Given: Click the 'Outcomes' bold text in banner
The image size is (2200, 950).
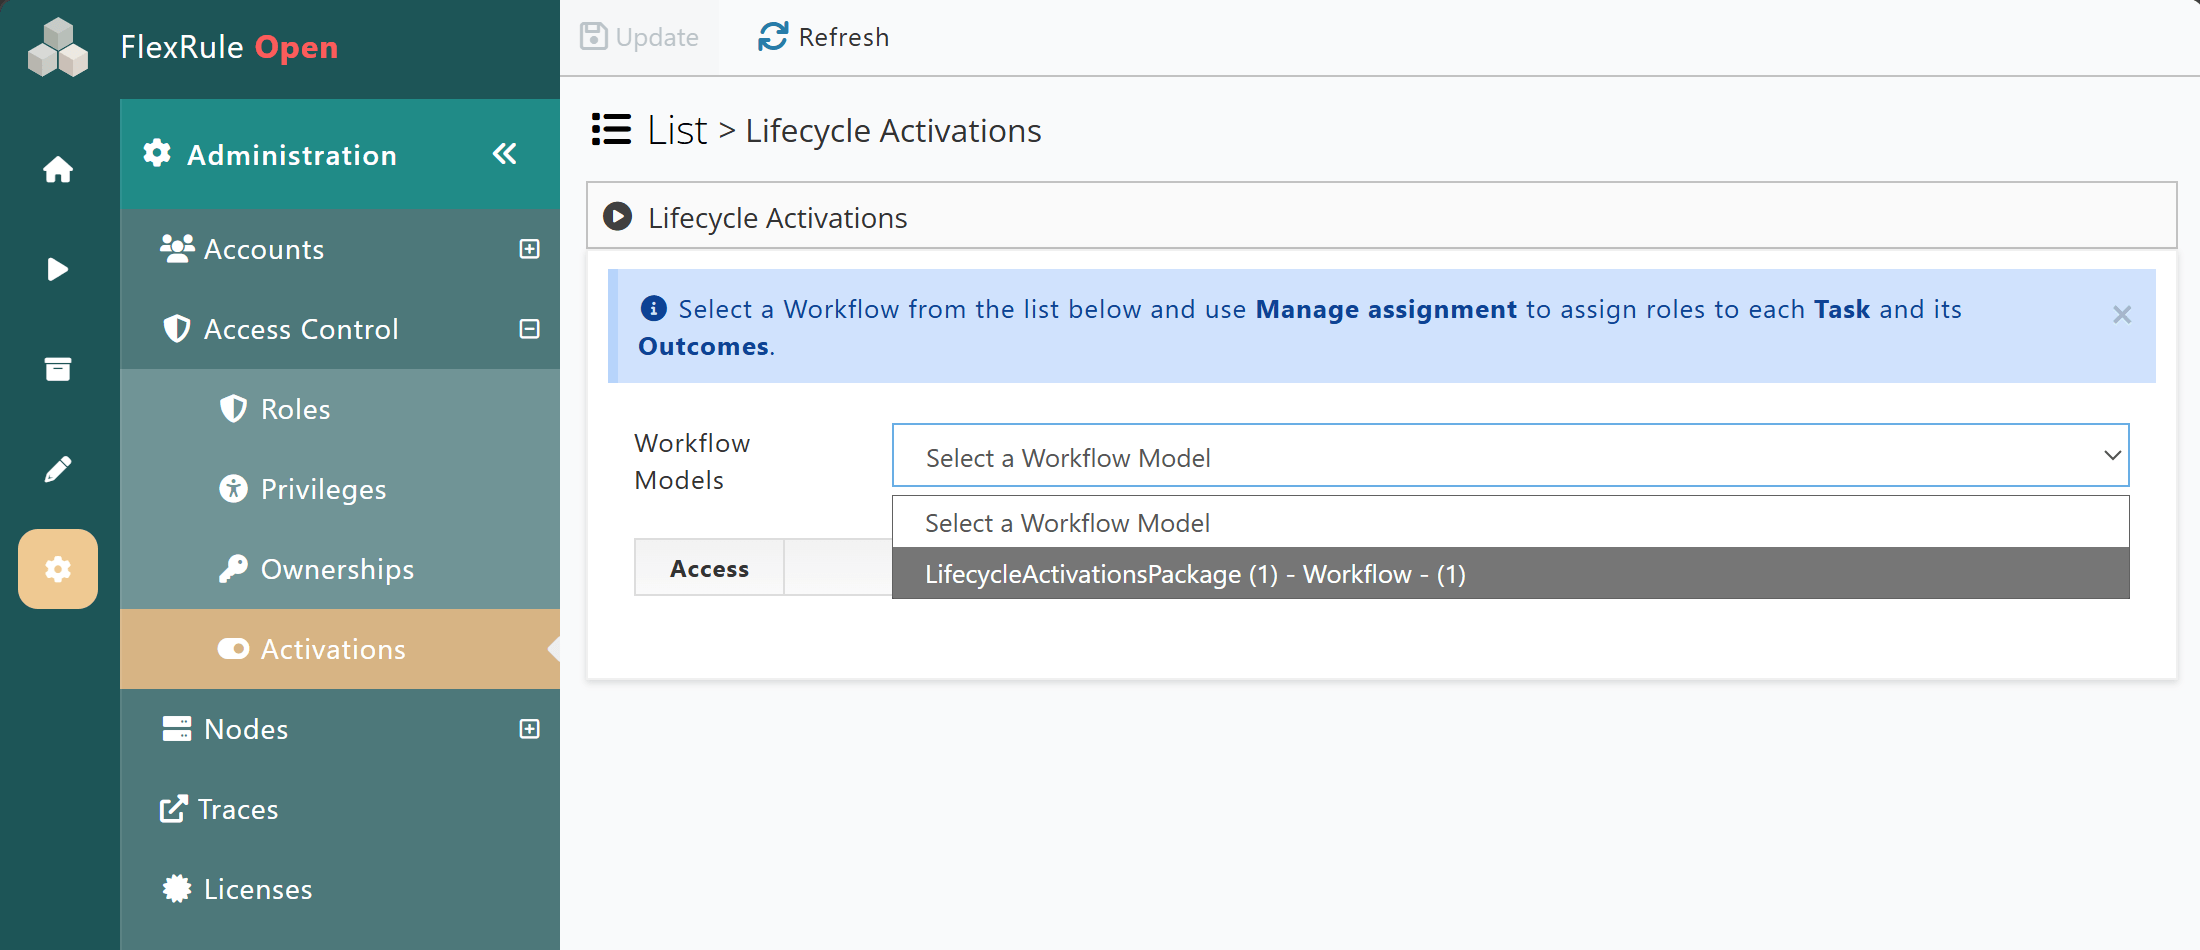Looking at the screenshot, I should tap(703, 346).
